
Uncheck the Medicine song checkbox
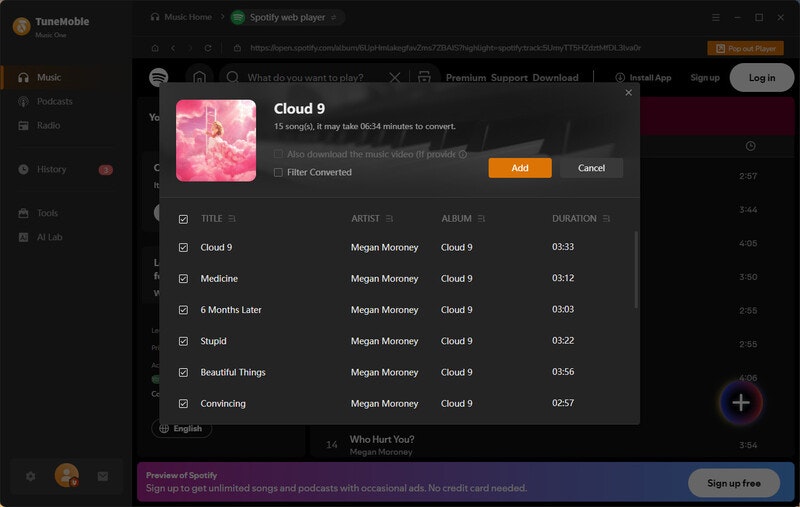(183, 278)
